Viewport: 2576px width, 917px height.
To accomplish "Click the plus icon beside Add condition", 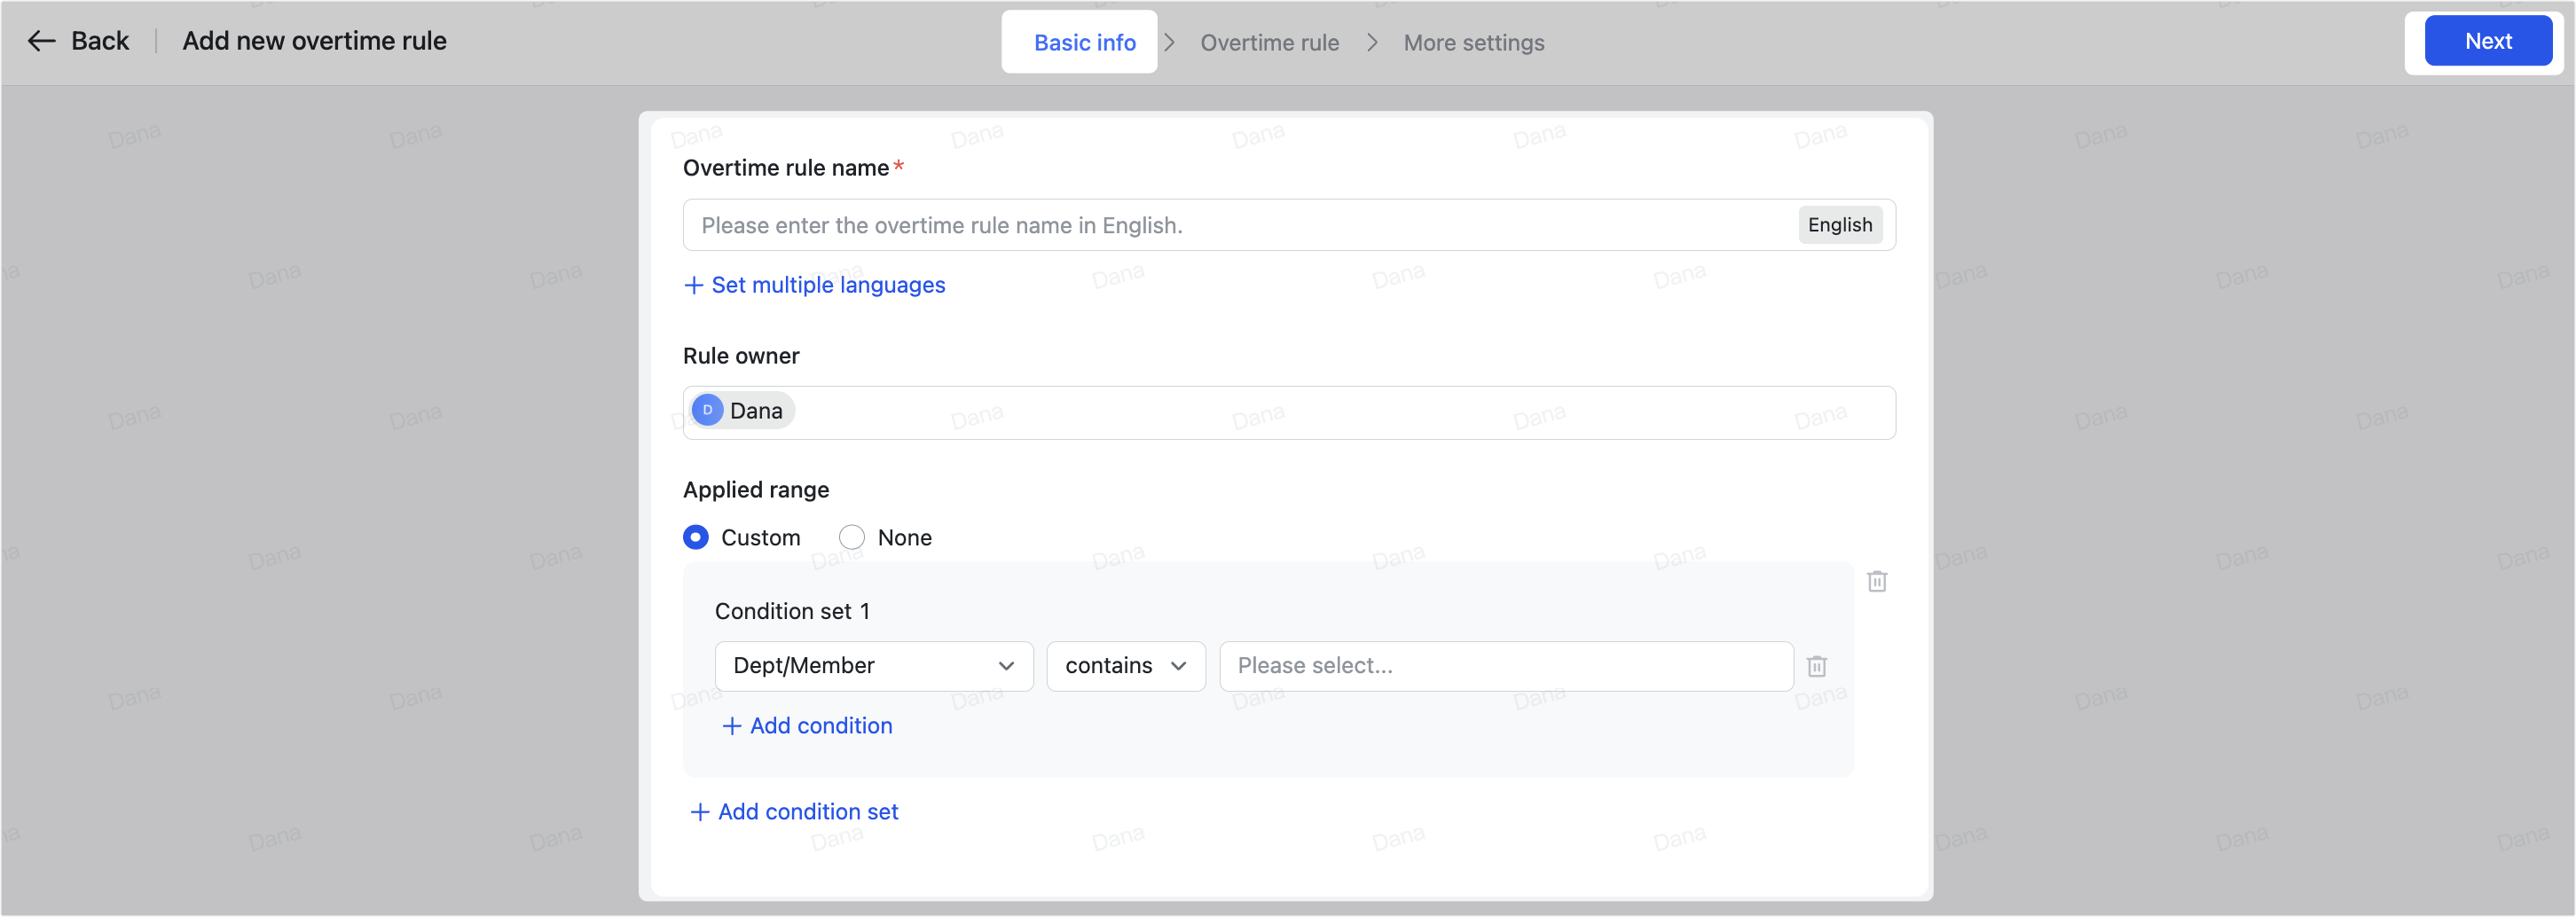I will pyautogui.click(x=731, y=726).
